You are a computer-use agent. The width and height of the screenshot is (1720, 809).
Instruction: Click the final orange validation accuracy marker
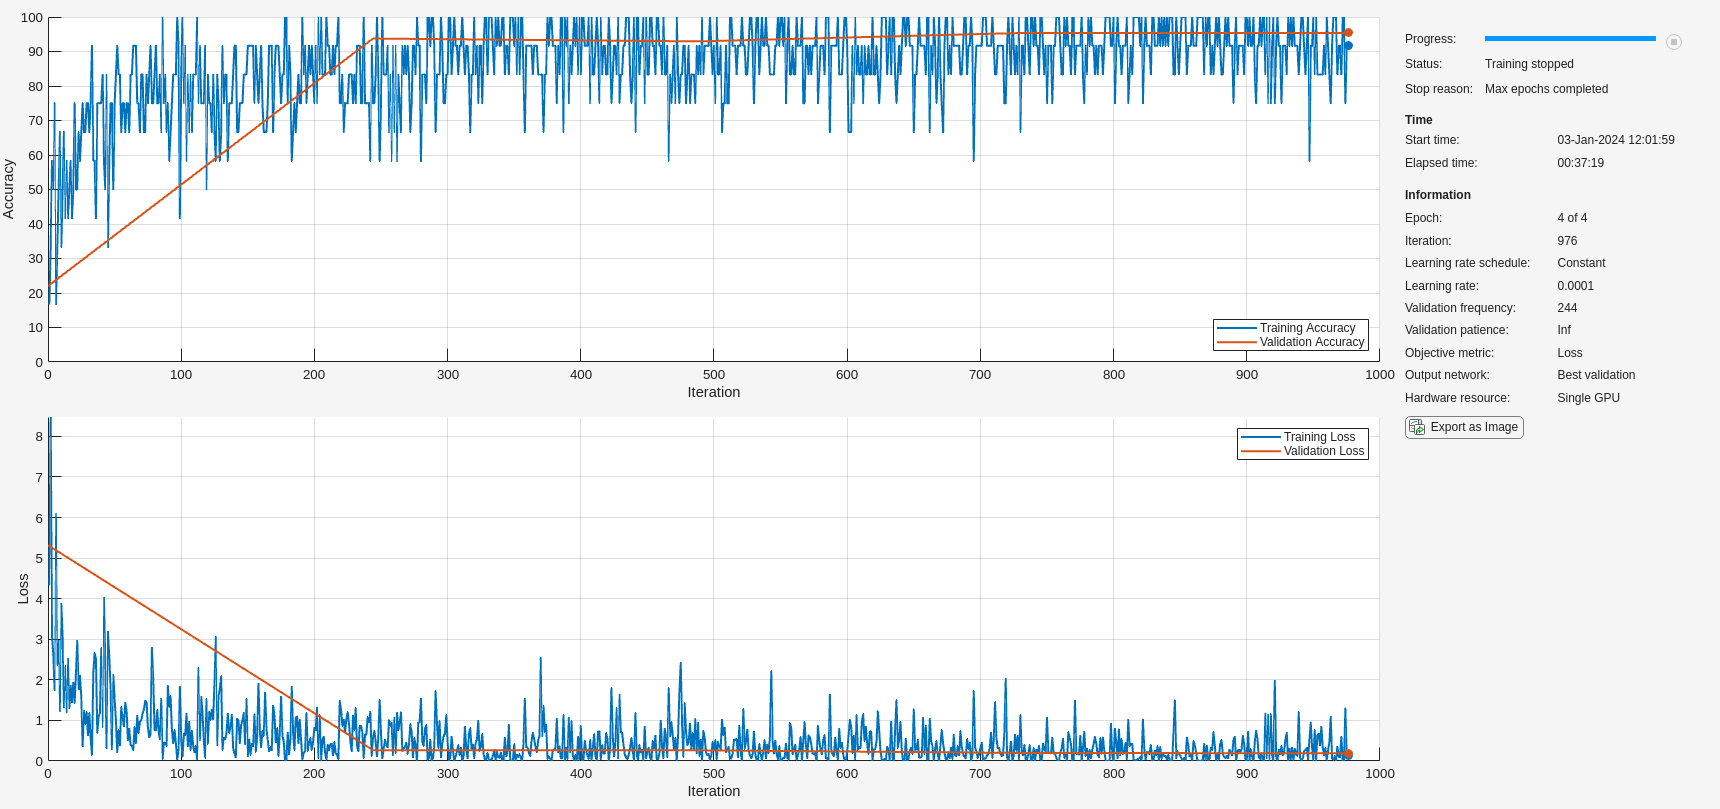[x=1348, y=32]
